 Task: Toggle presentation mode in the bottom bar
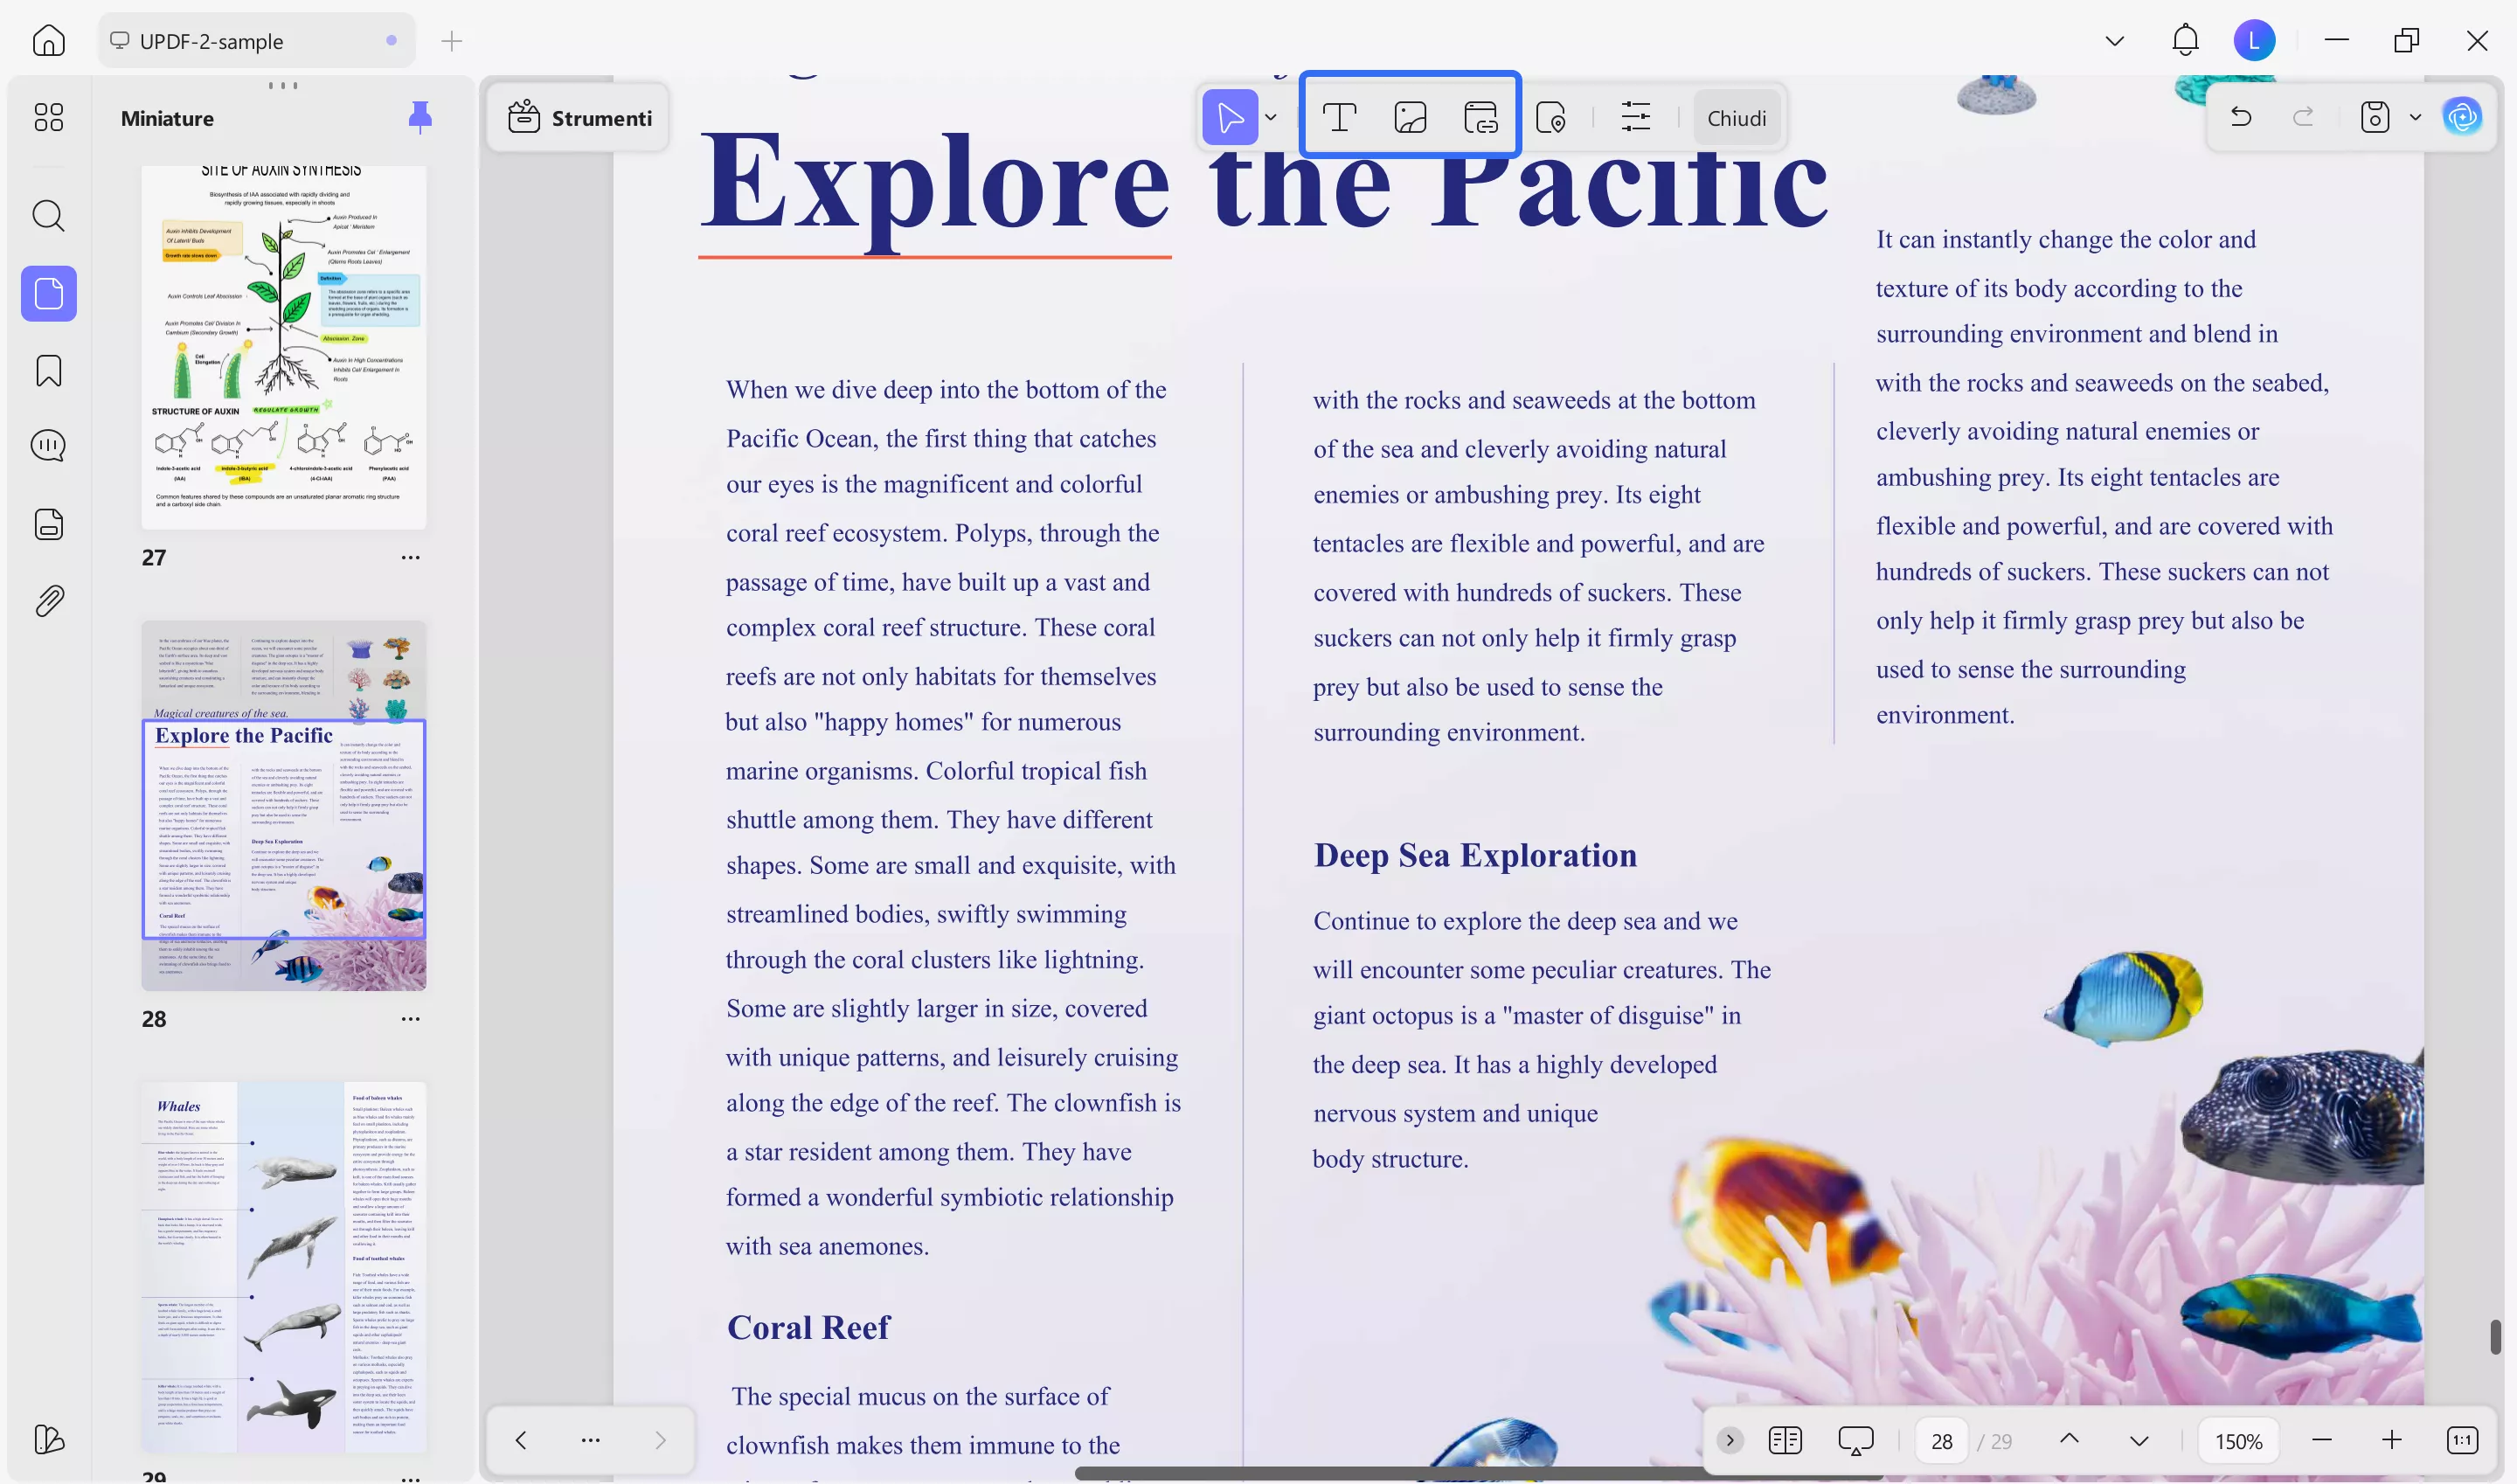pos(1856,1440)
